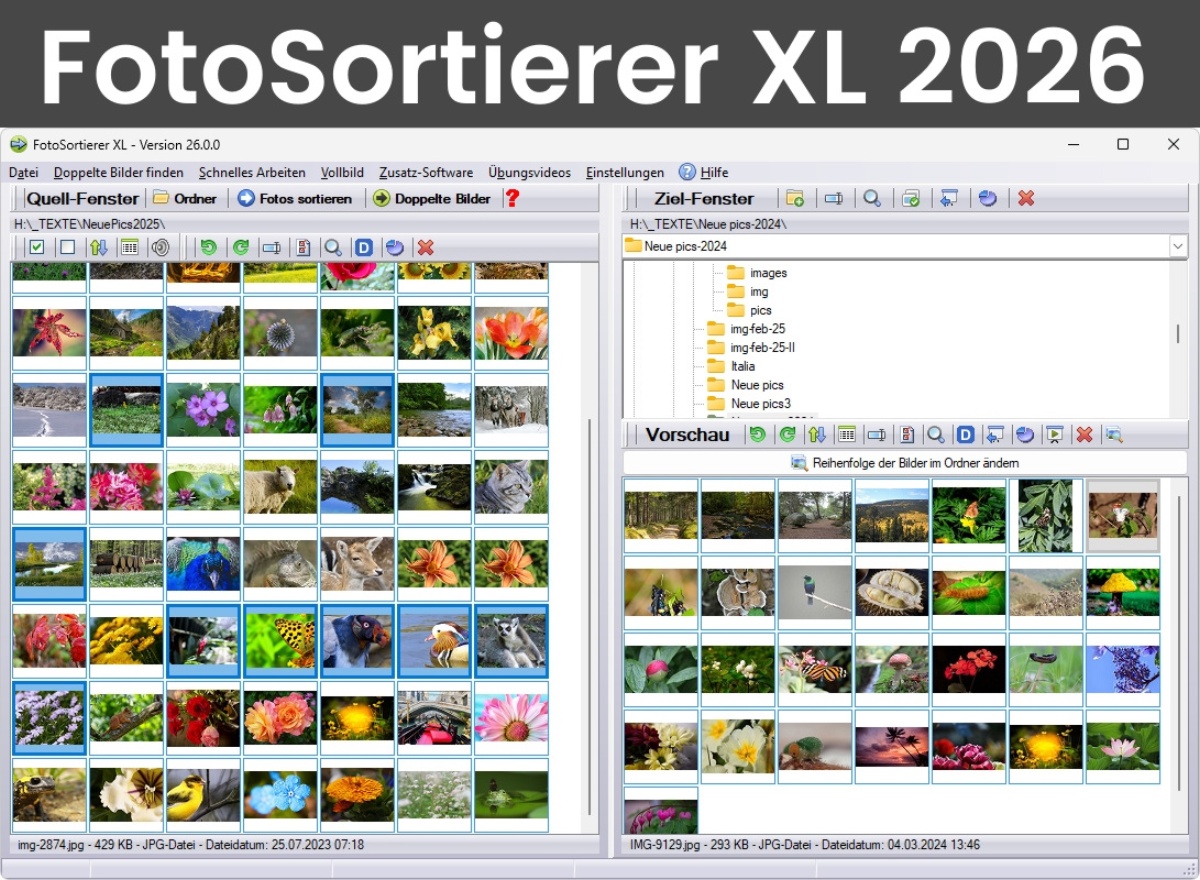Viewport: 1200px width, 880px height.
Task: Rotate left using Quell-Fenster green arrow icon
Action: [208, 247]
